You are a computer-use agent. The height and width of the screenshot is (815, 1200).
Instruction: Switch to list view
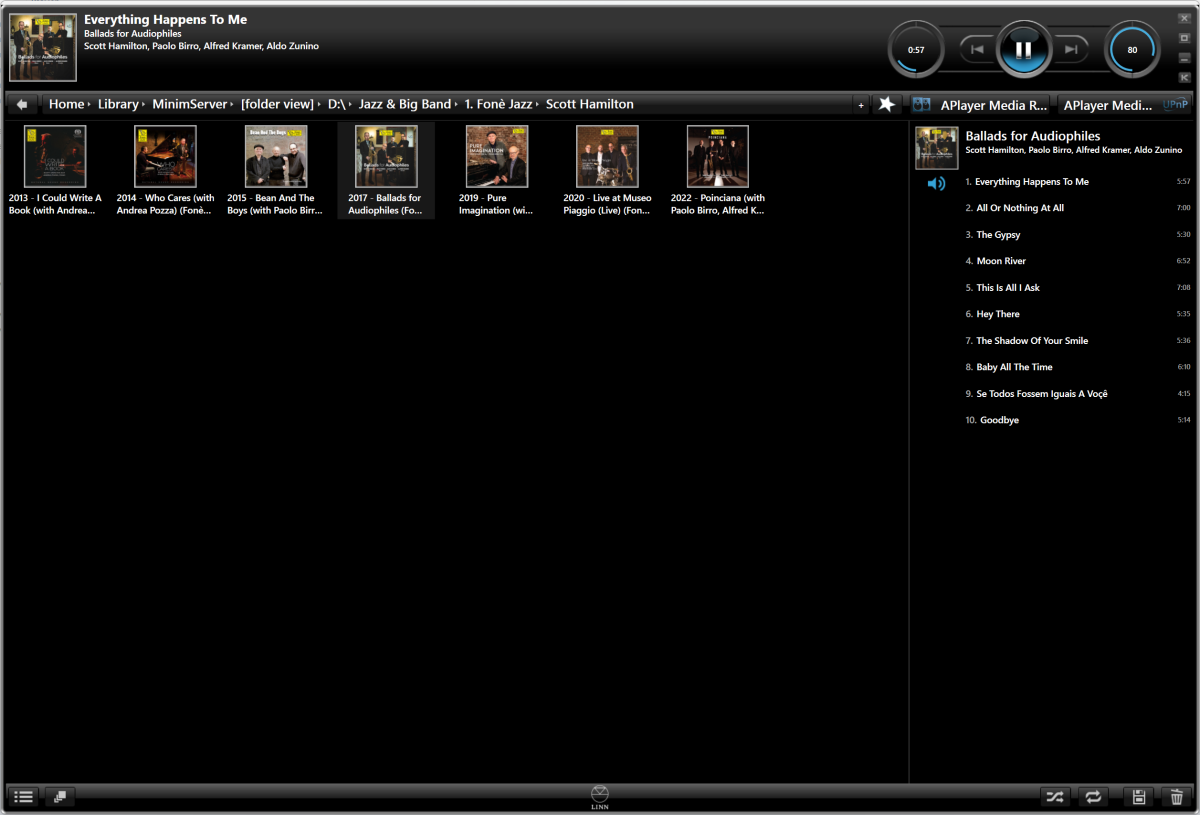[24, 797]
